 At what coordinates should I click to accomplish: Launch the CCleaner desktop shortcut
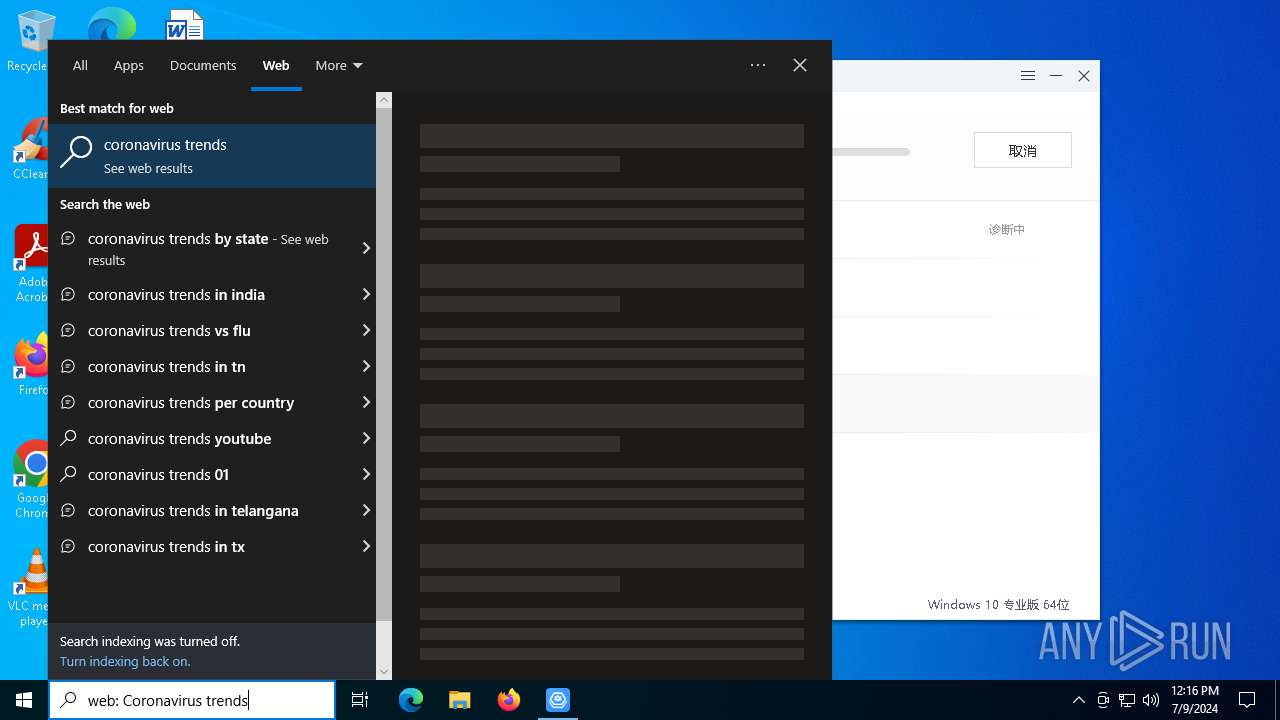tap(30, 150)
